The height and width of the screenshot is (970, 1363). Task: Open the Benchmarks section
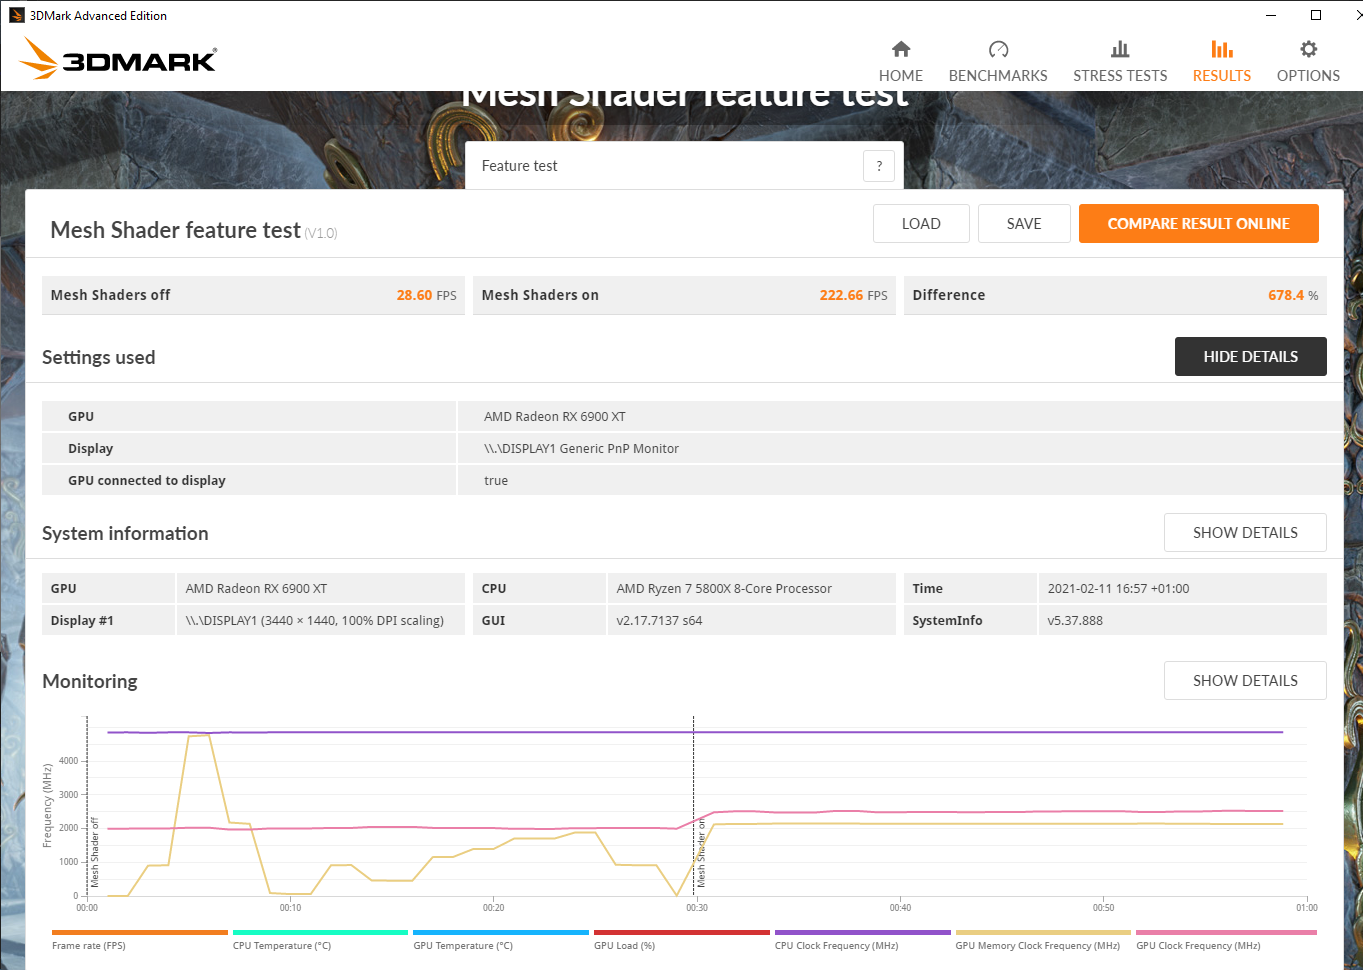(998, 62)
